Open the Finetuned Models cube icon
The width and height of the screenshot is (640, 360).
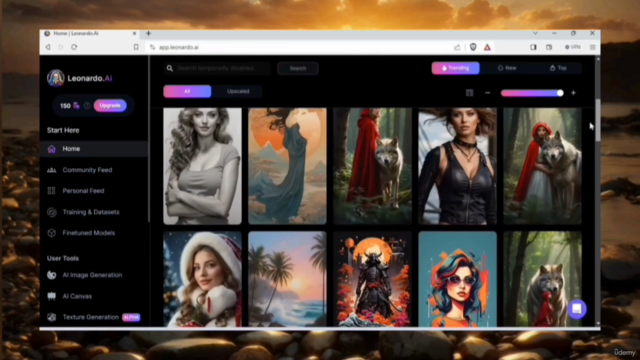coord(51,233)
